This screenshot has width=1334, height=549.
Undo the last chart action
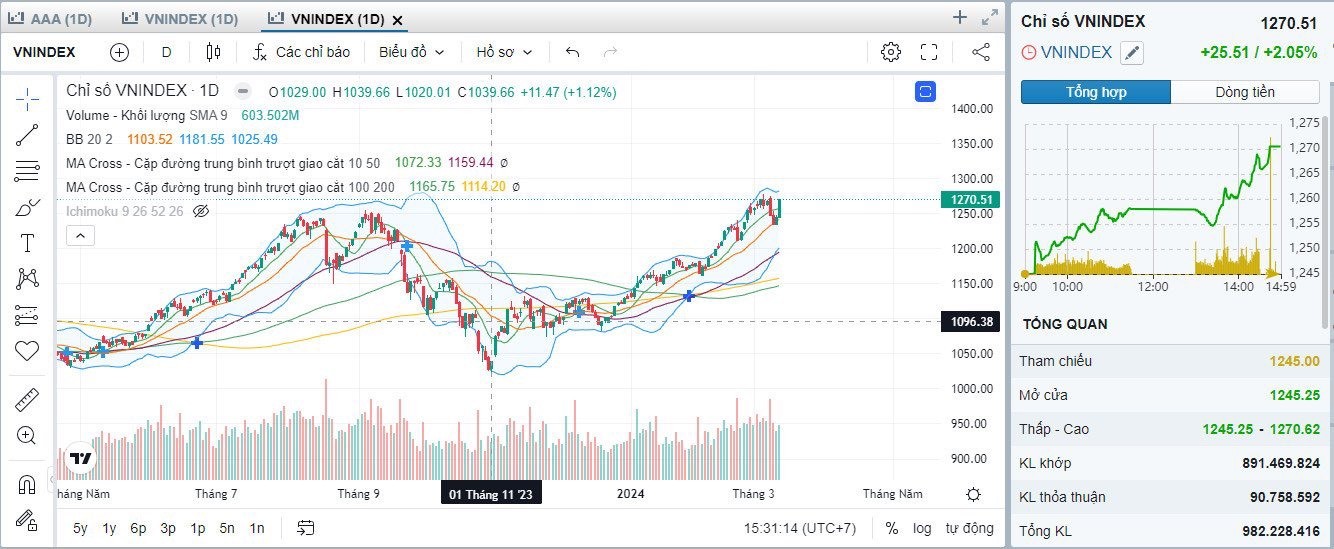coord(572,52)
